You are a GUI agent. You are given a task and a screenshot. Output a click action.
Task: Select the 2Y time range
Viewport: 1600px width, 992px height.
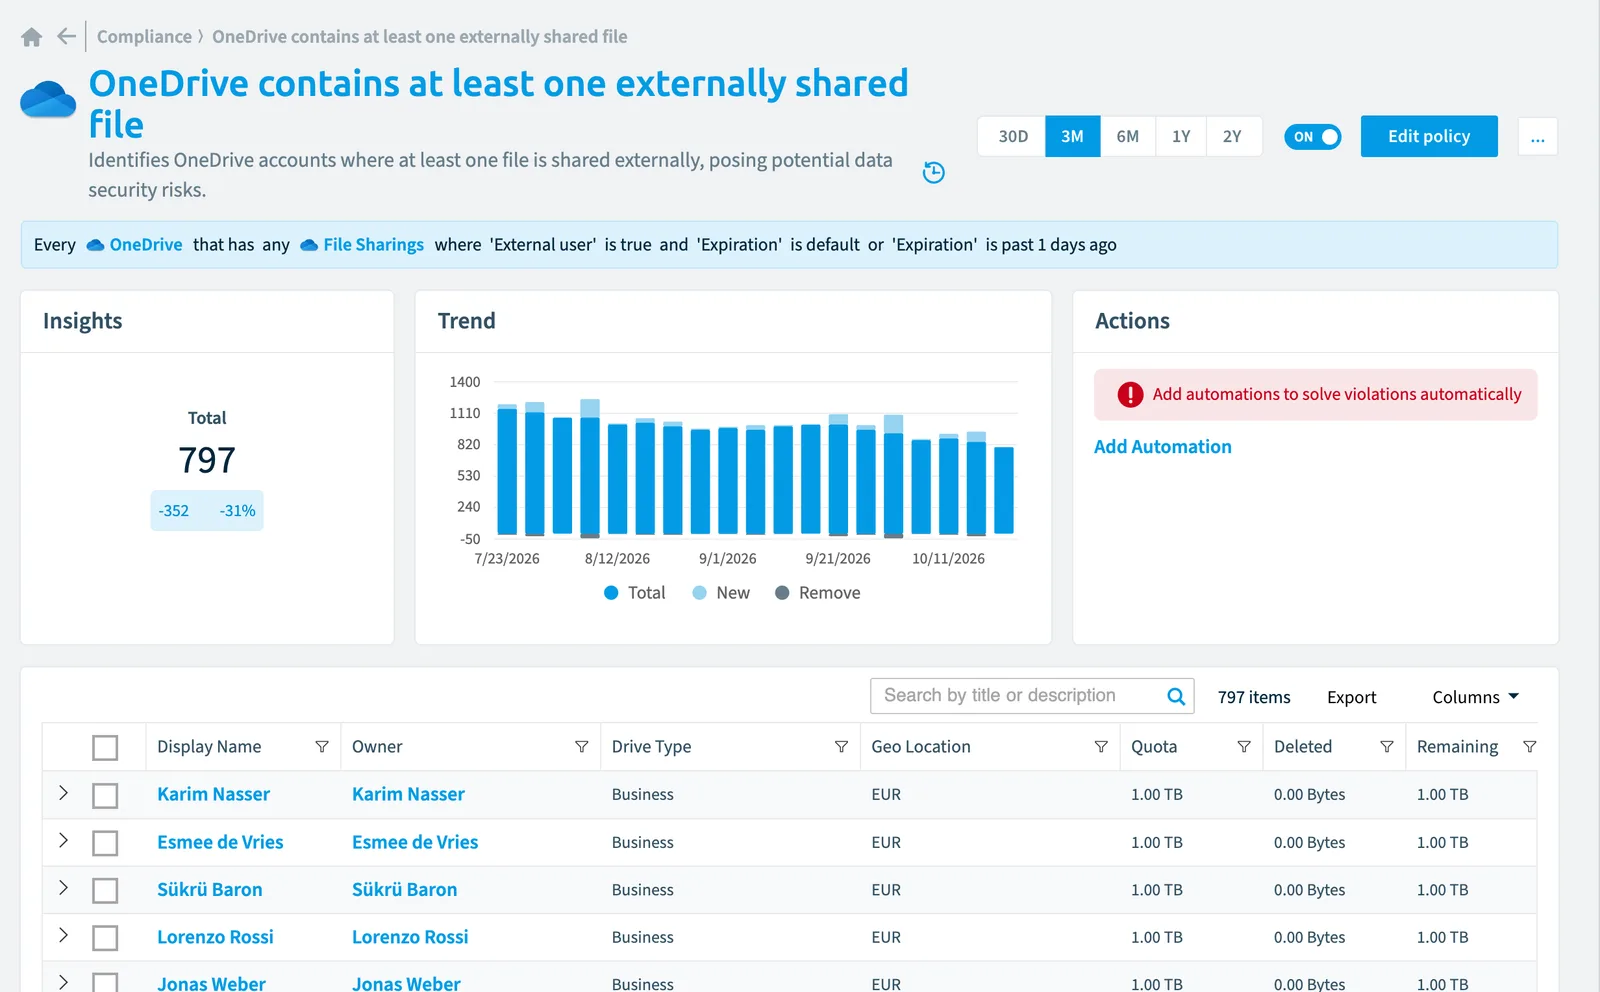pyautogui.click(x=1233, y=137)
